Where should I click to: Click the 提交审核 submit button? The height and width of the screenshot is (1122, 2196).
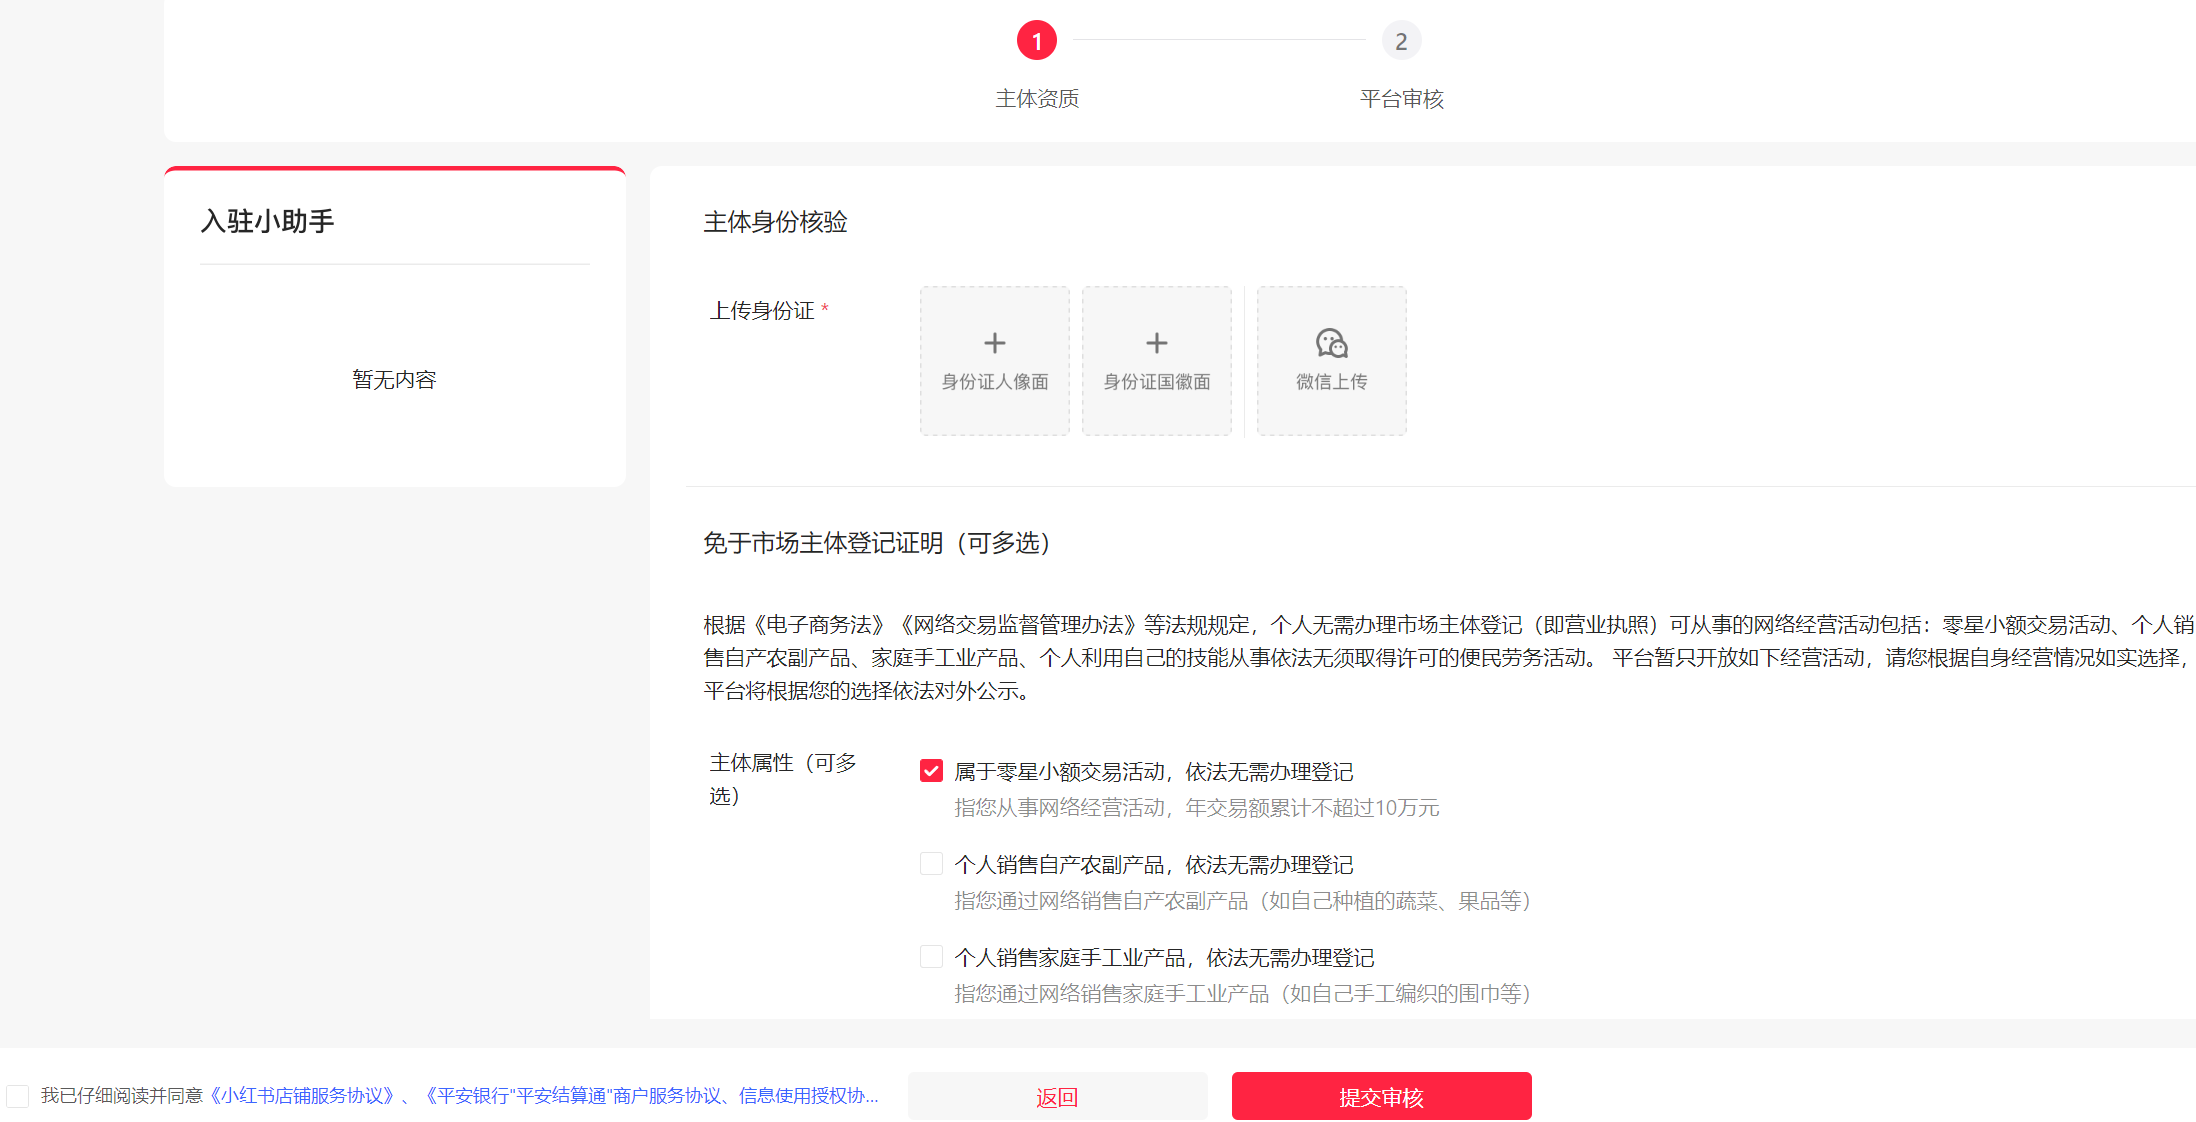1381,1096
